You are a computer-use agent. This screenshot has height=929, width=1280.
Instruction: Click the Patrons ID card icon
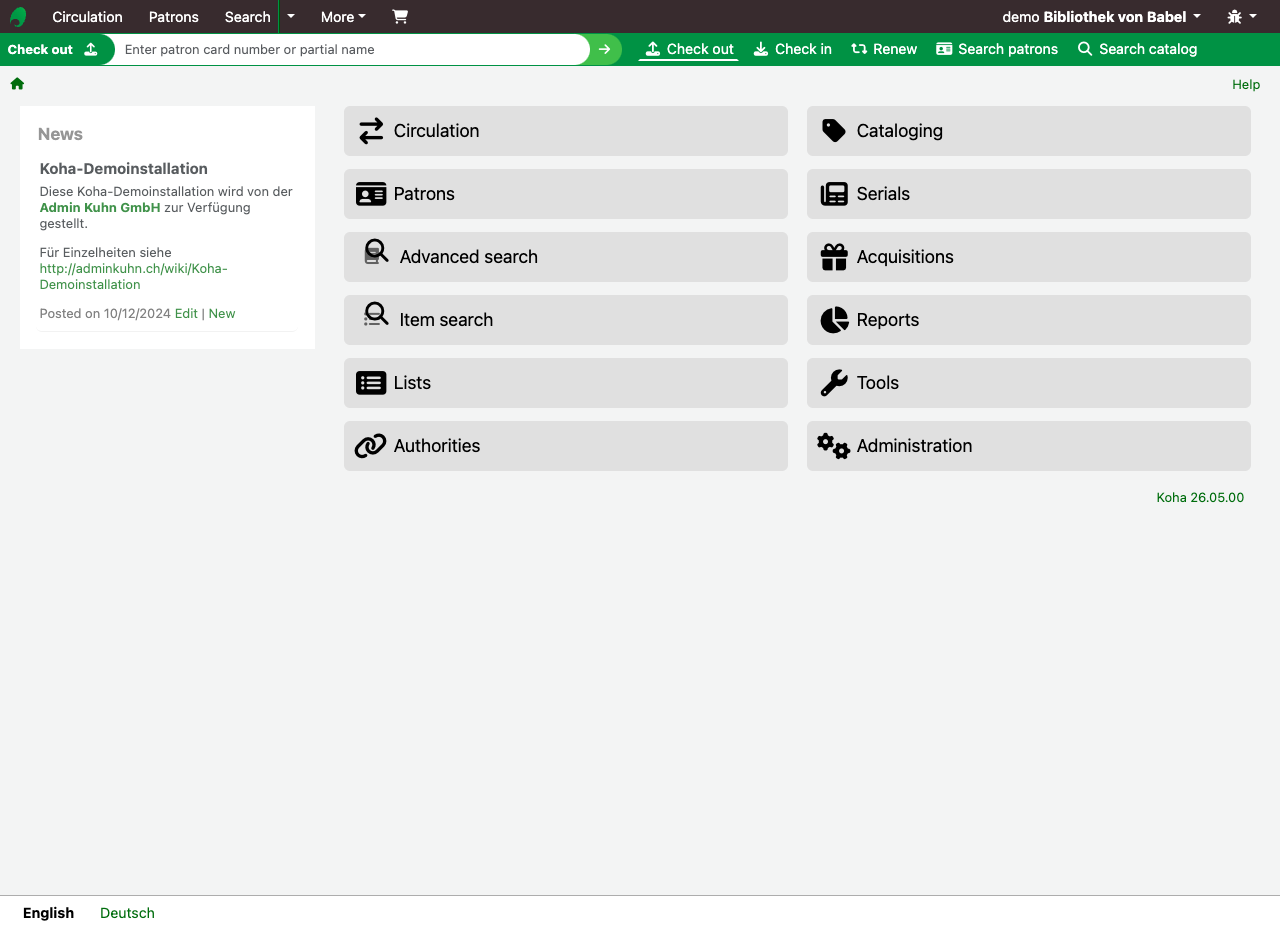[x=371, y=194]
